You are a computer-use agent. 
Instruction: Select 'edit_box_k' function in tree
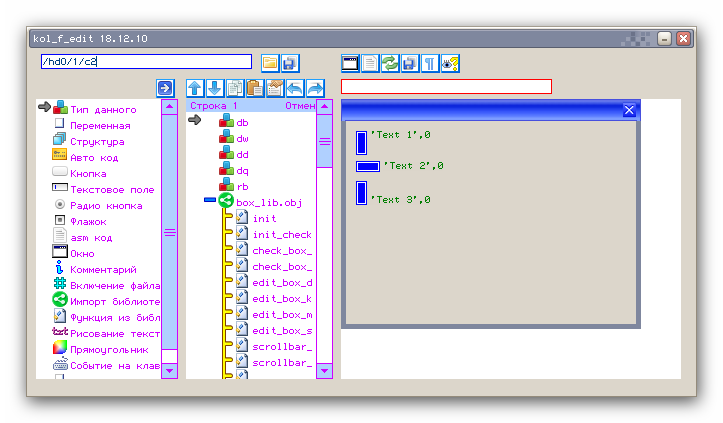pos(282,299)
